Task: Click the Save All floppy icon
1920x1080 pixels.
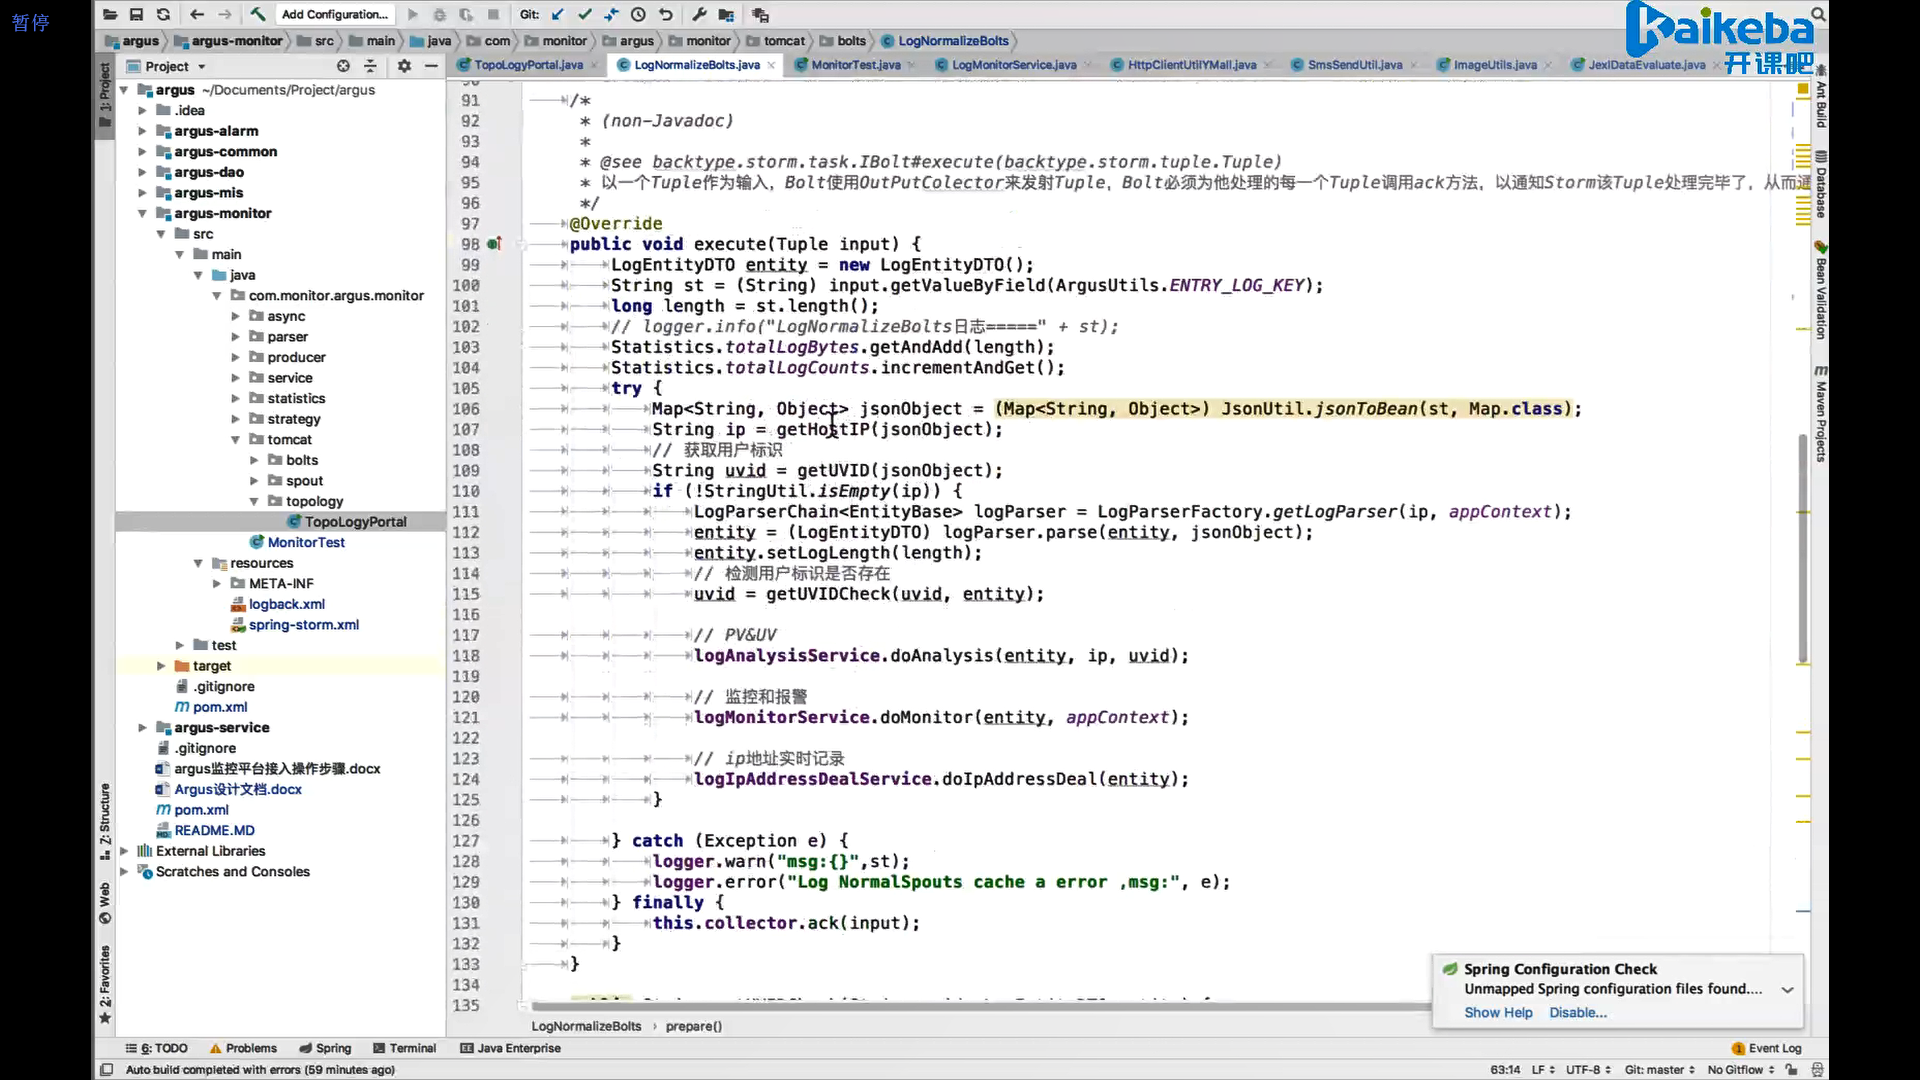Action: (x=136, y=14)
